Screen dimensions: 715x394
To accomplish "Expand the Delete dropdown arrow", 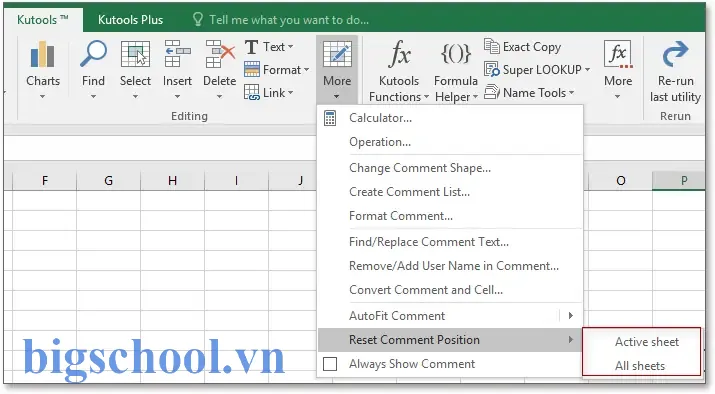I will [219, 97].
